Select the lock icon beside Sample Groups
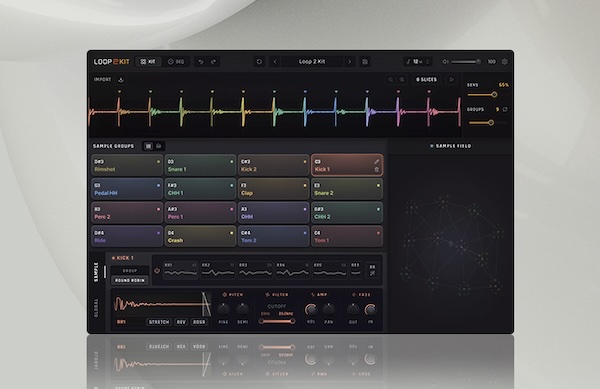This screenshot has height=389, width=600. point(158,146)
